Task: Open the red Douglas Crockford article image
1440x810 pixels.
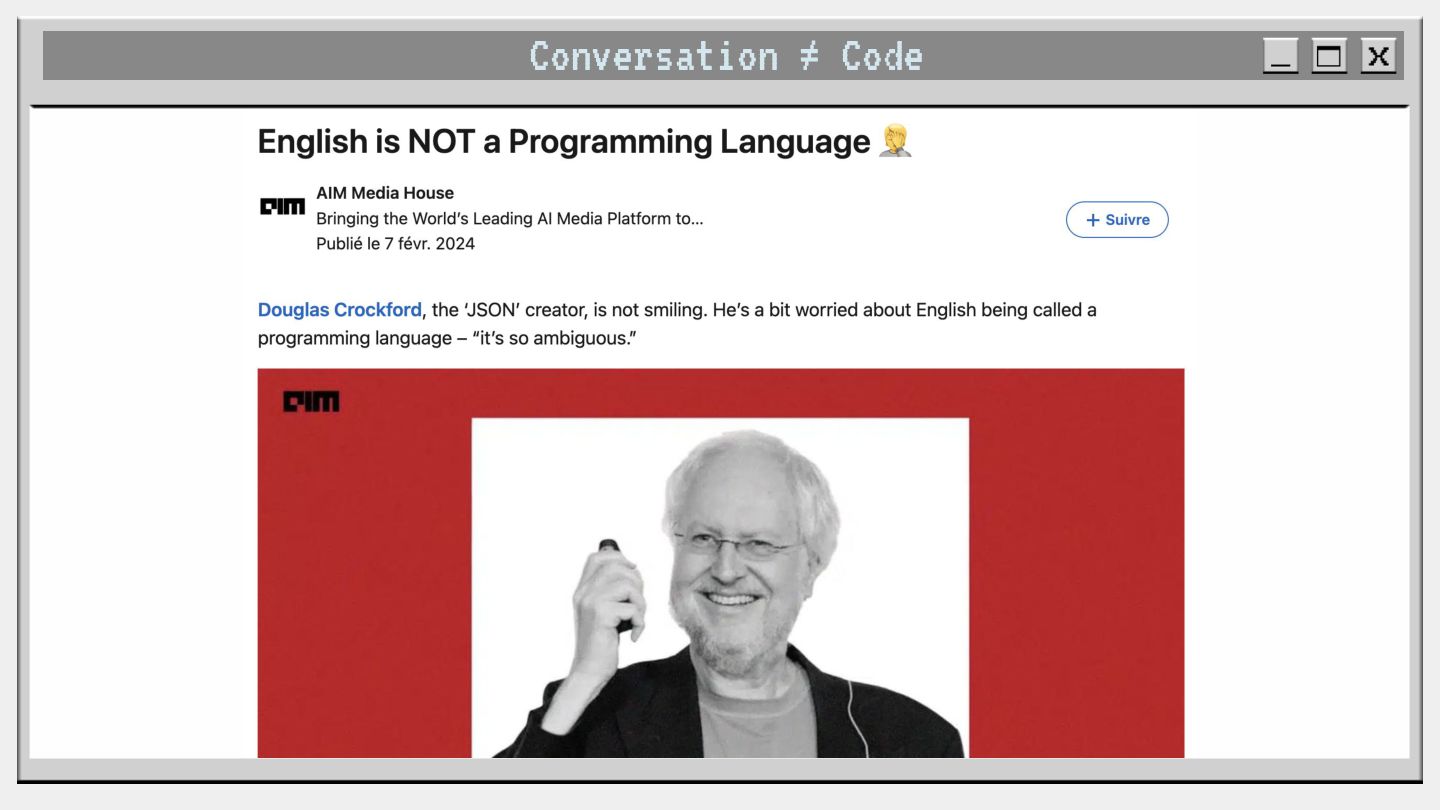Action: [721, 563]
